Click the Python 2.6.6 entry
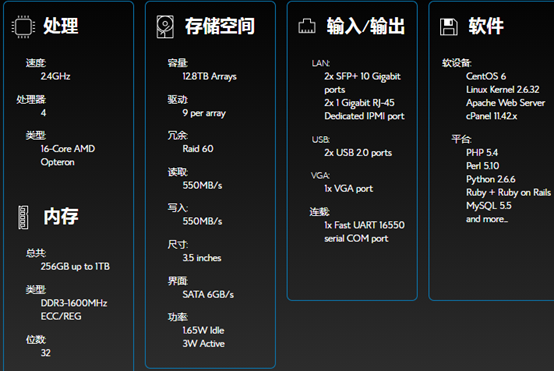This screenshot has height=371, width=554. click(x=491, y=179)
